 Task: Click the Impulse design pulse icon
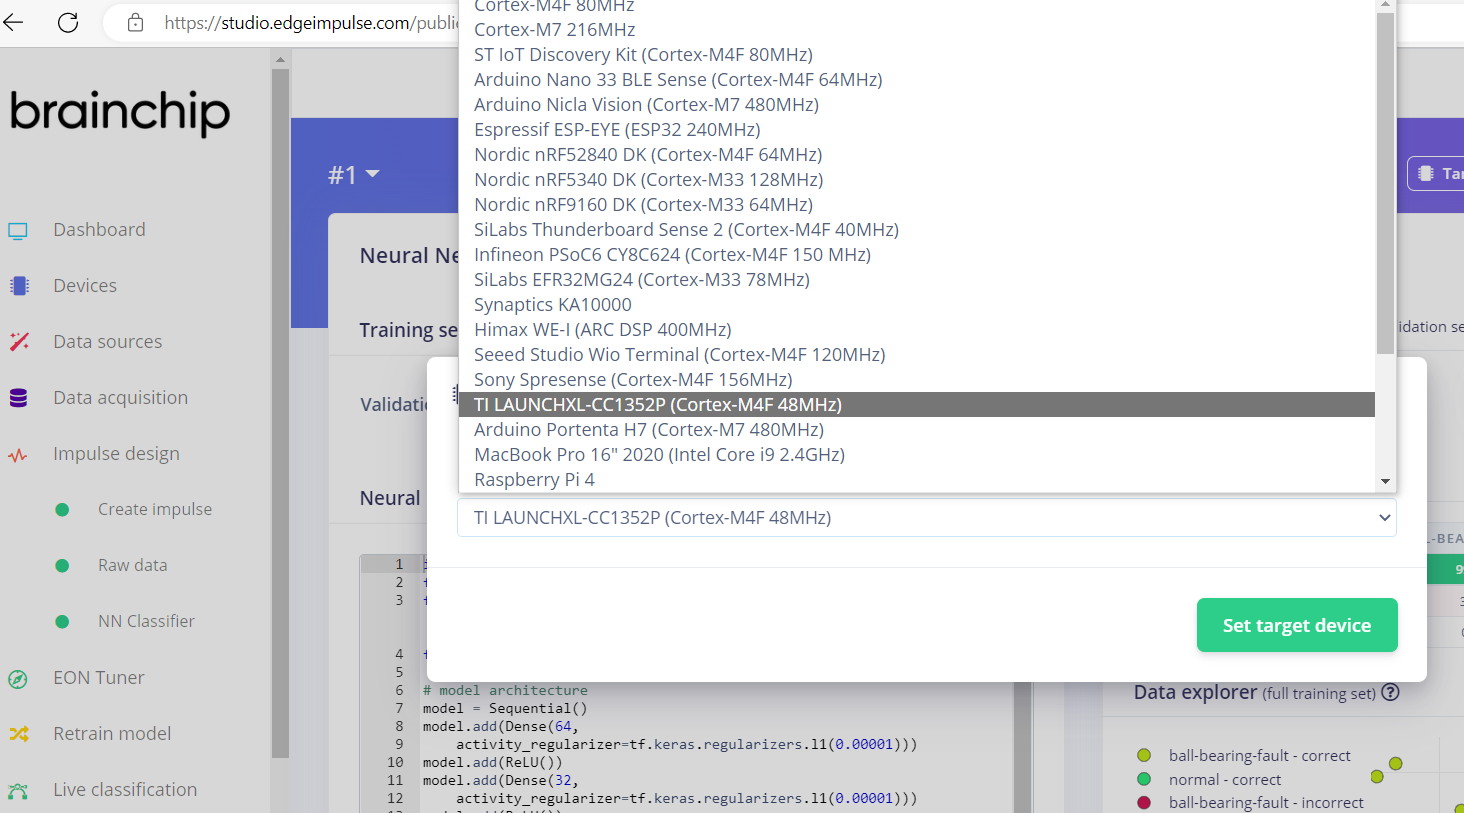(x=18, y=455)
